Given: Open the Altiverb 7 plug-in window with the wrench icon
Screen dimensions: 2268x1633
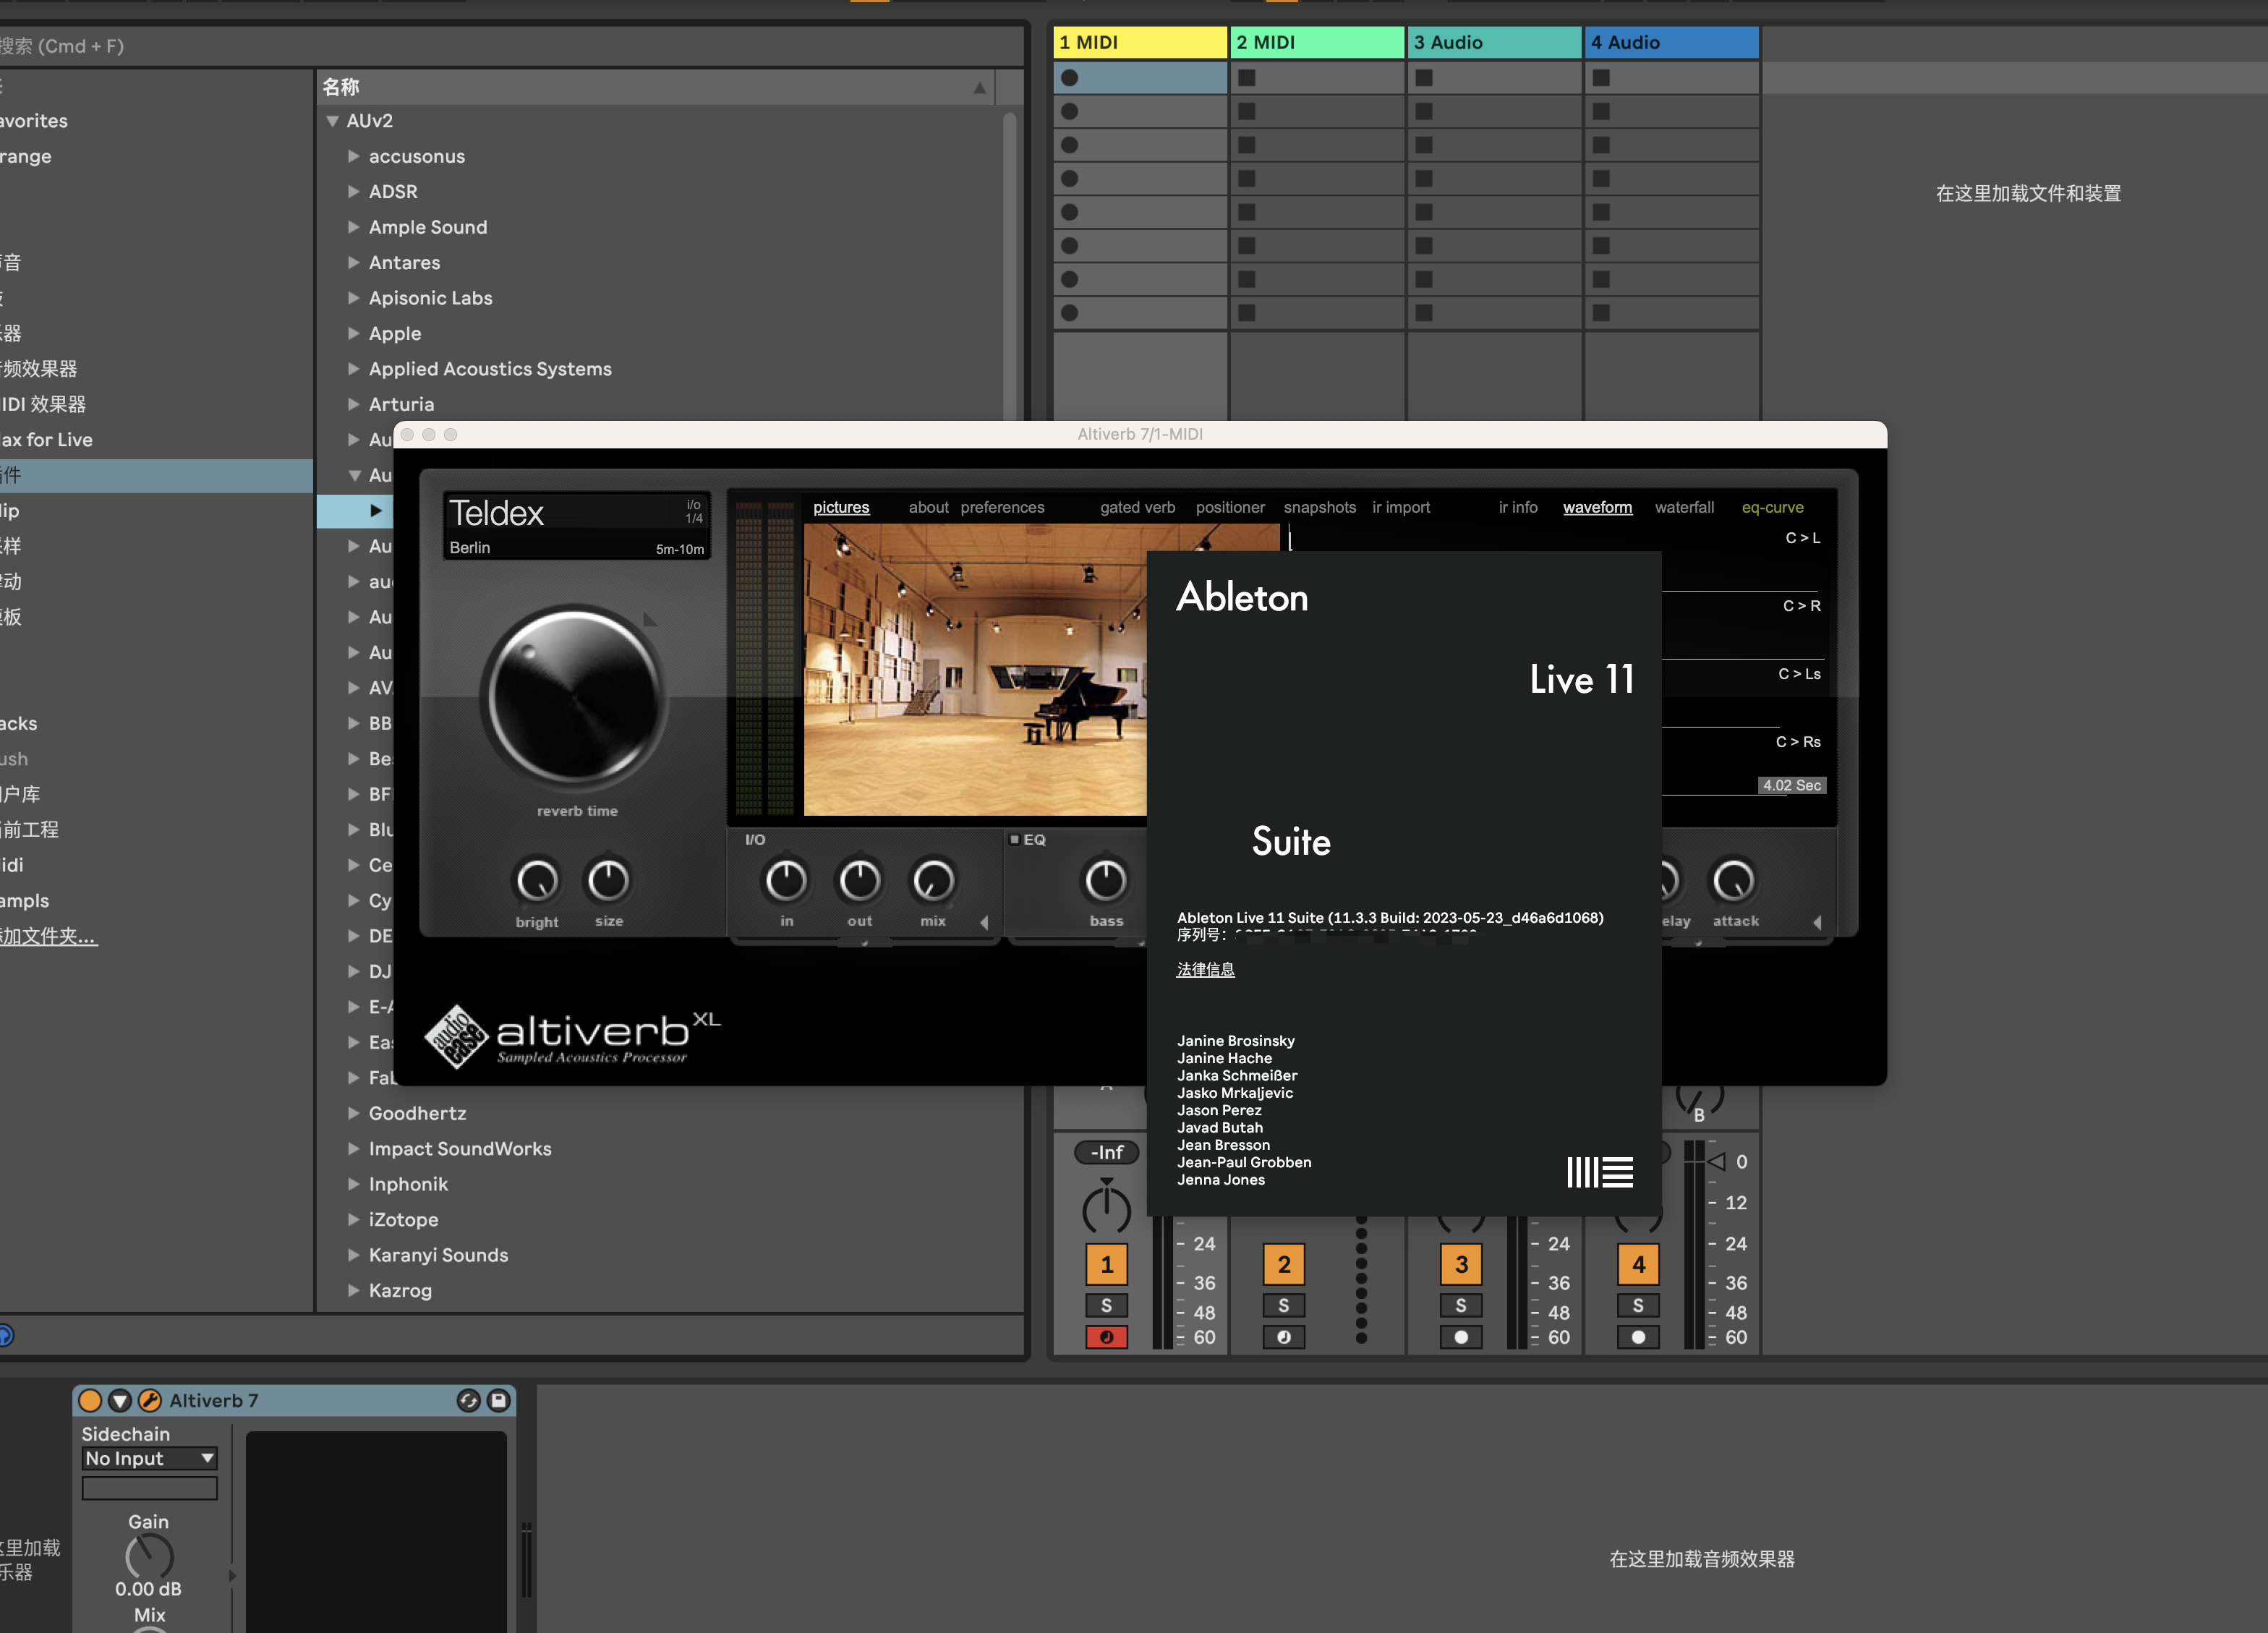Looking at the screenshot, I should pos(150,1400).
